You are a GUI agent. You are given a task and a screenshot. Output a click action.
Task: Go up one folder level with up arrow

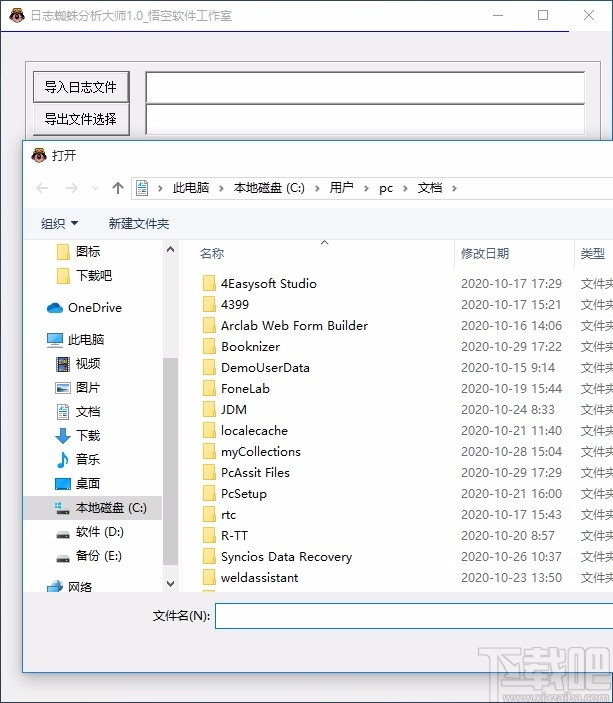[x=117, y=188]
